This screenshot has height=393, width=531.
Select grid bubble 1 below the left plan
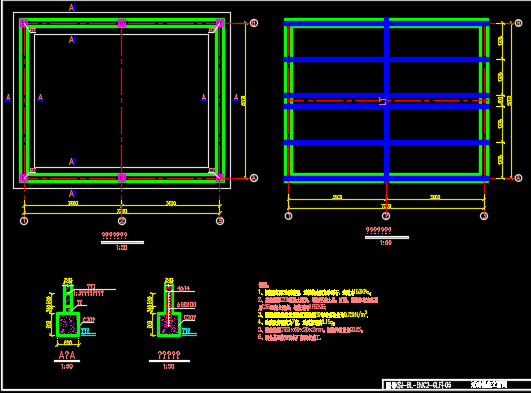[24, 221]
